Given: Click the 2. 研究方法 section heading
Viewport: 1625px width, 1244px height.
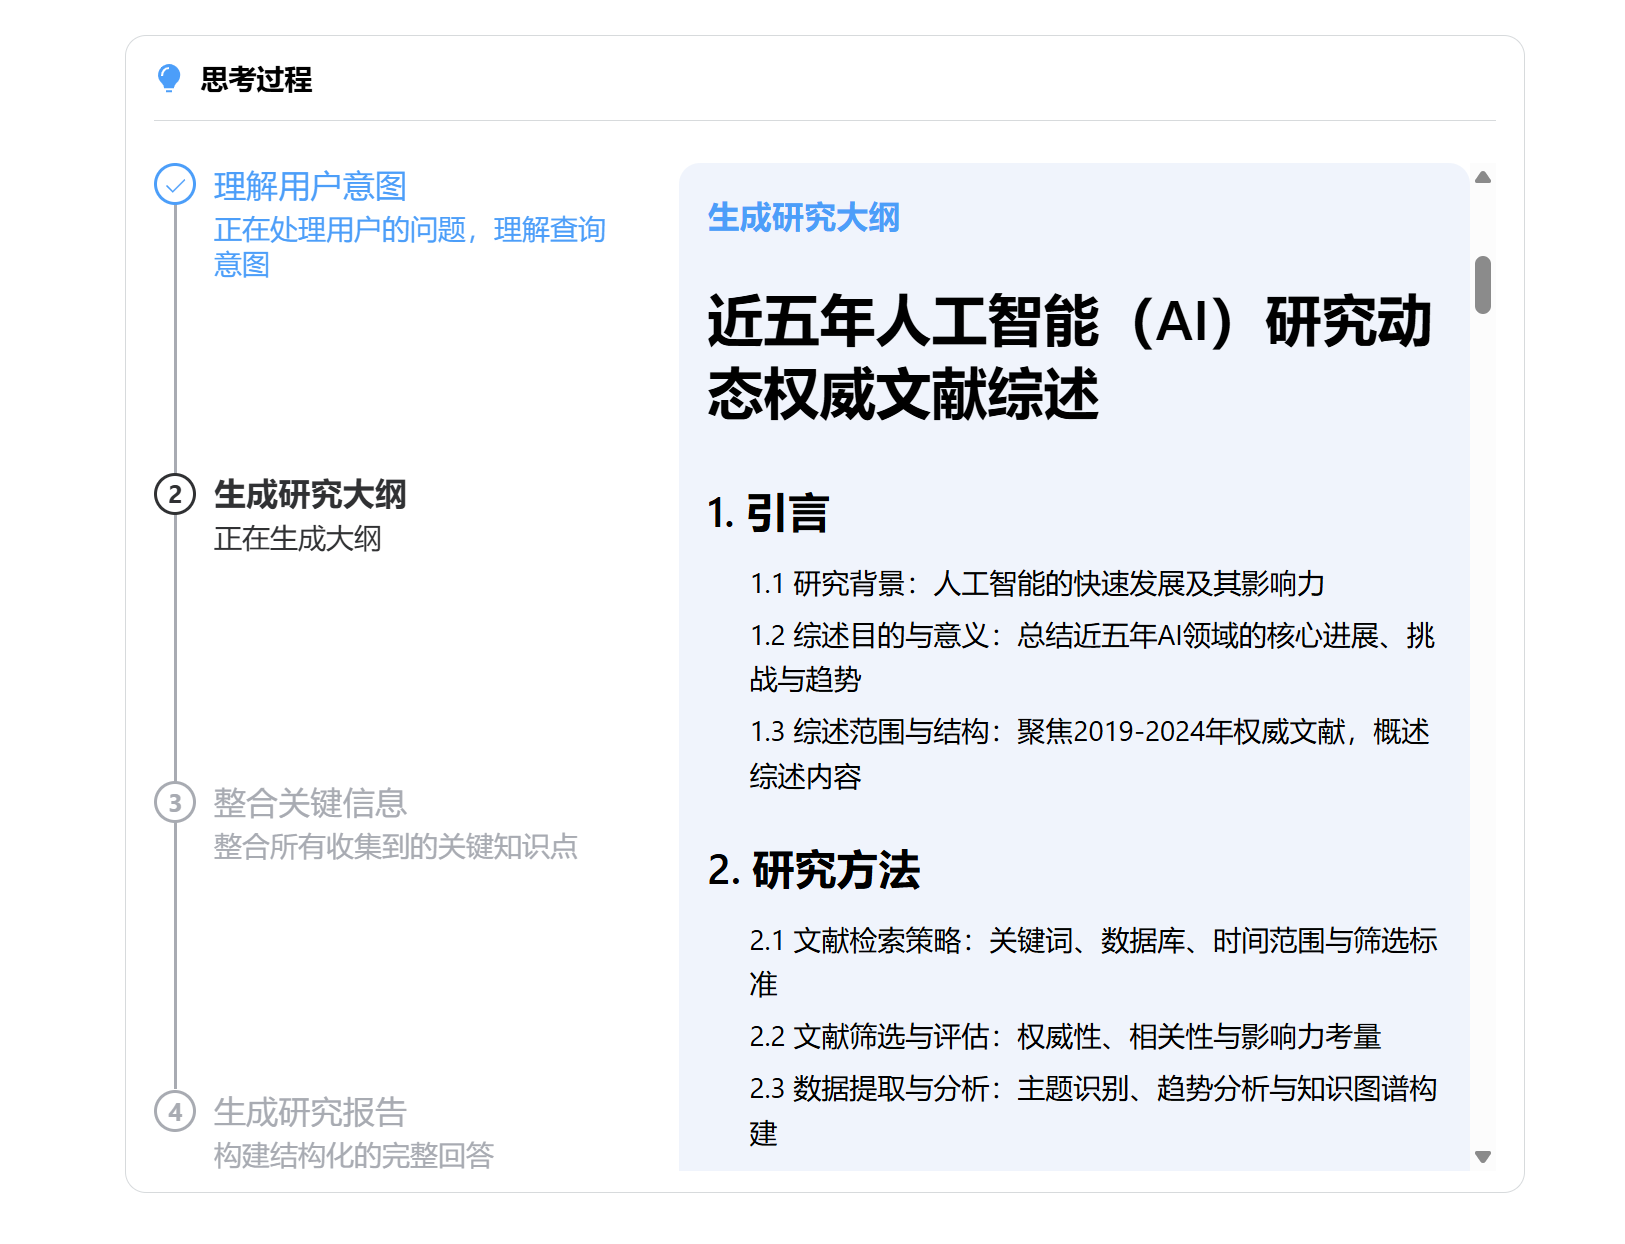Looking at the screenshot, I should click(814, 870).
